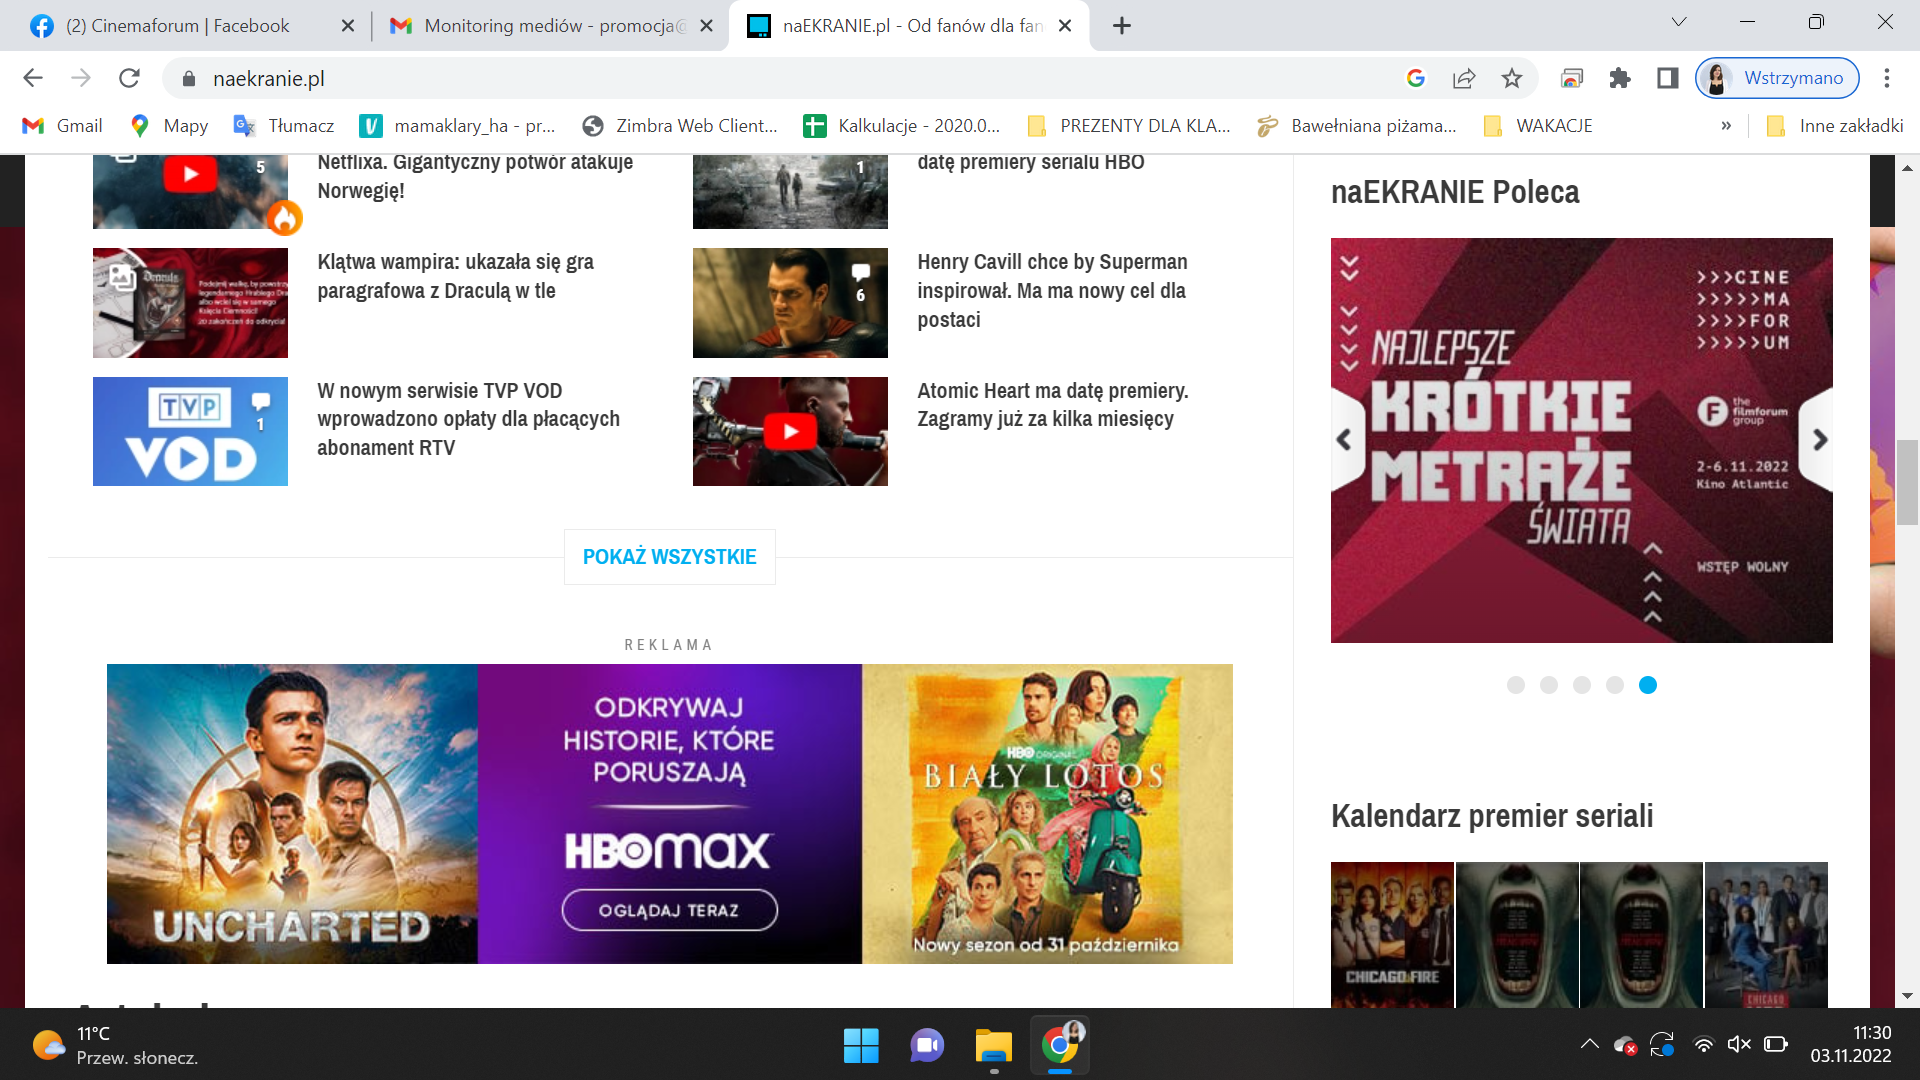Open the Extensions puzzle icon
1920x1080 pixels.
click(x=1620, y=78)
